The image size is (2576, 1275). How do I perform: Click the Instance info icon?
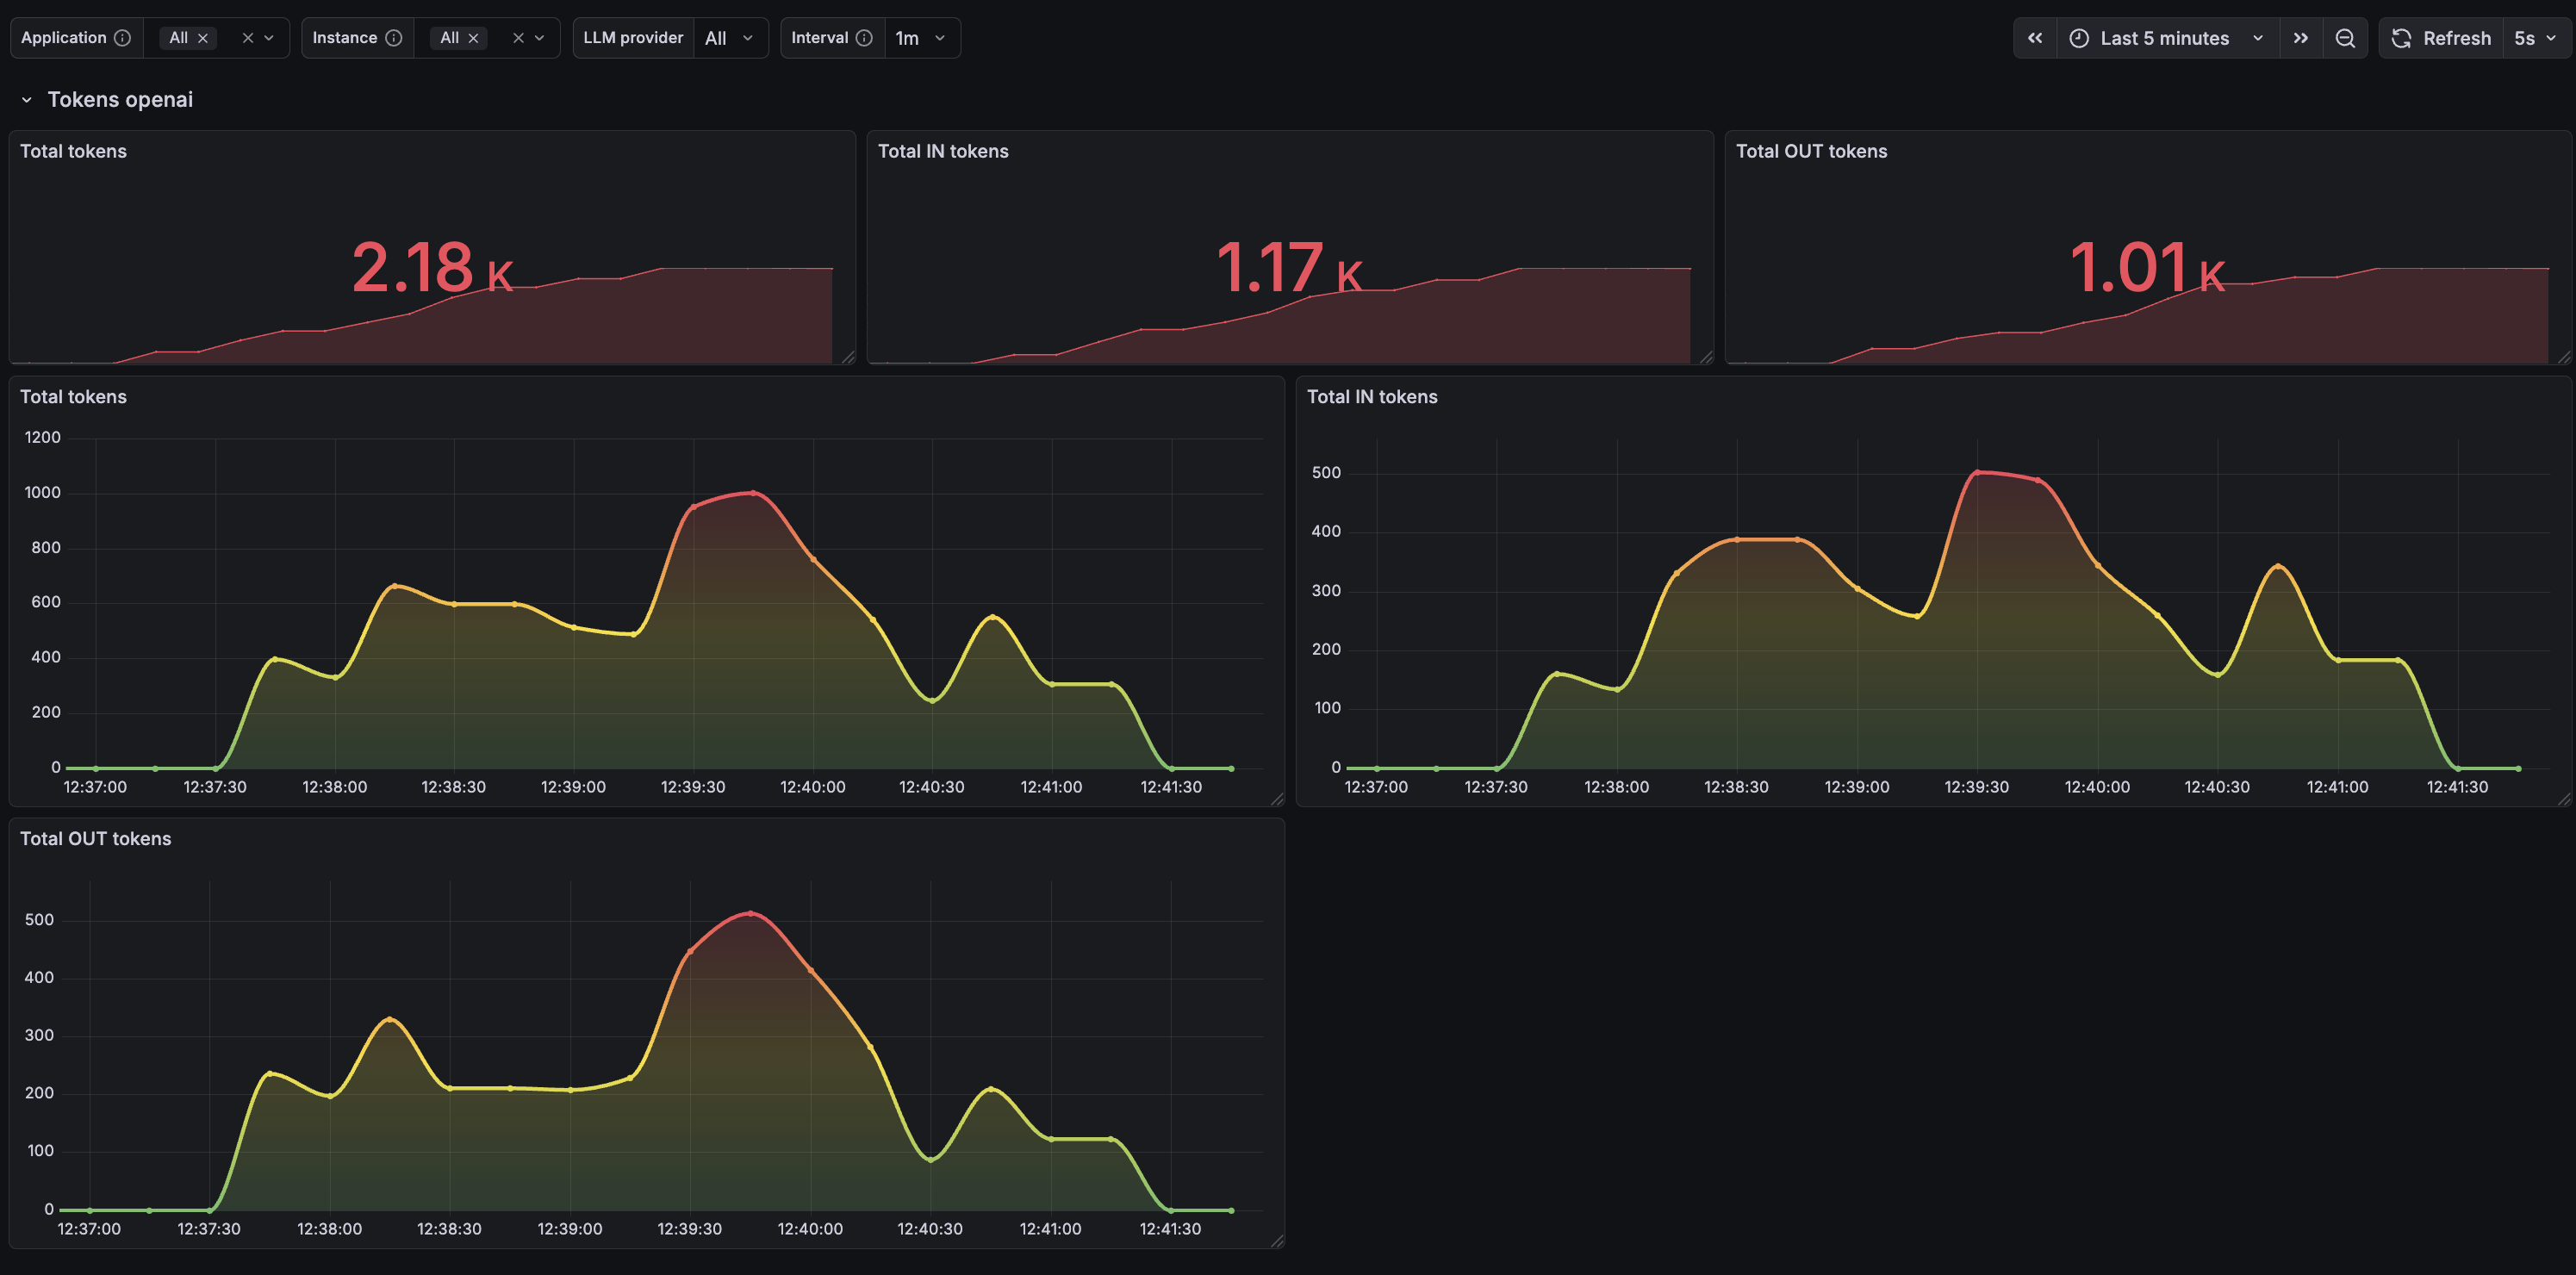(394, 38)
